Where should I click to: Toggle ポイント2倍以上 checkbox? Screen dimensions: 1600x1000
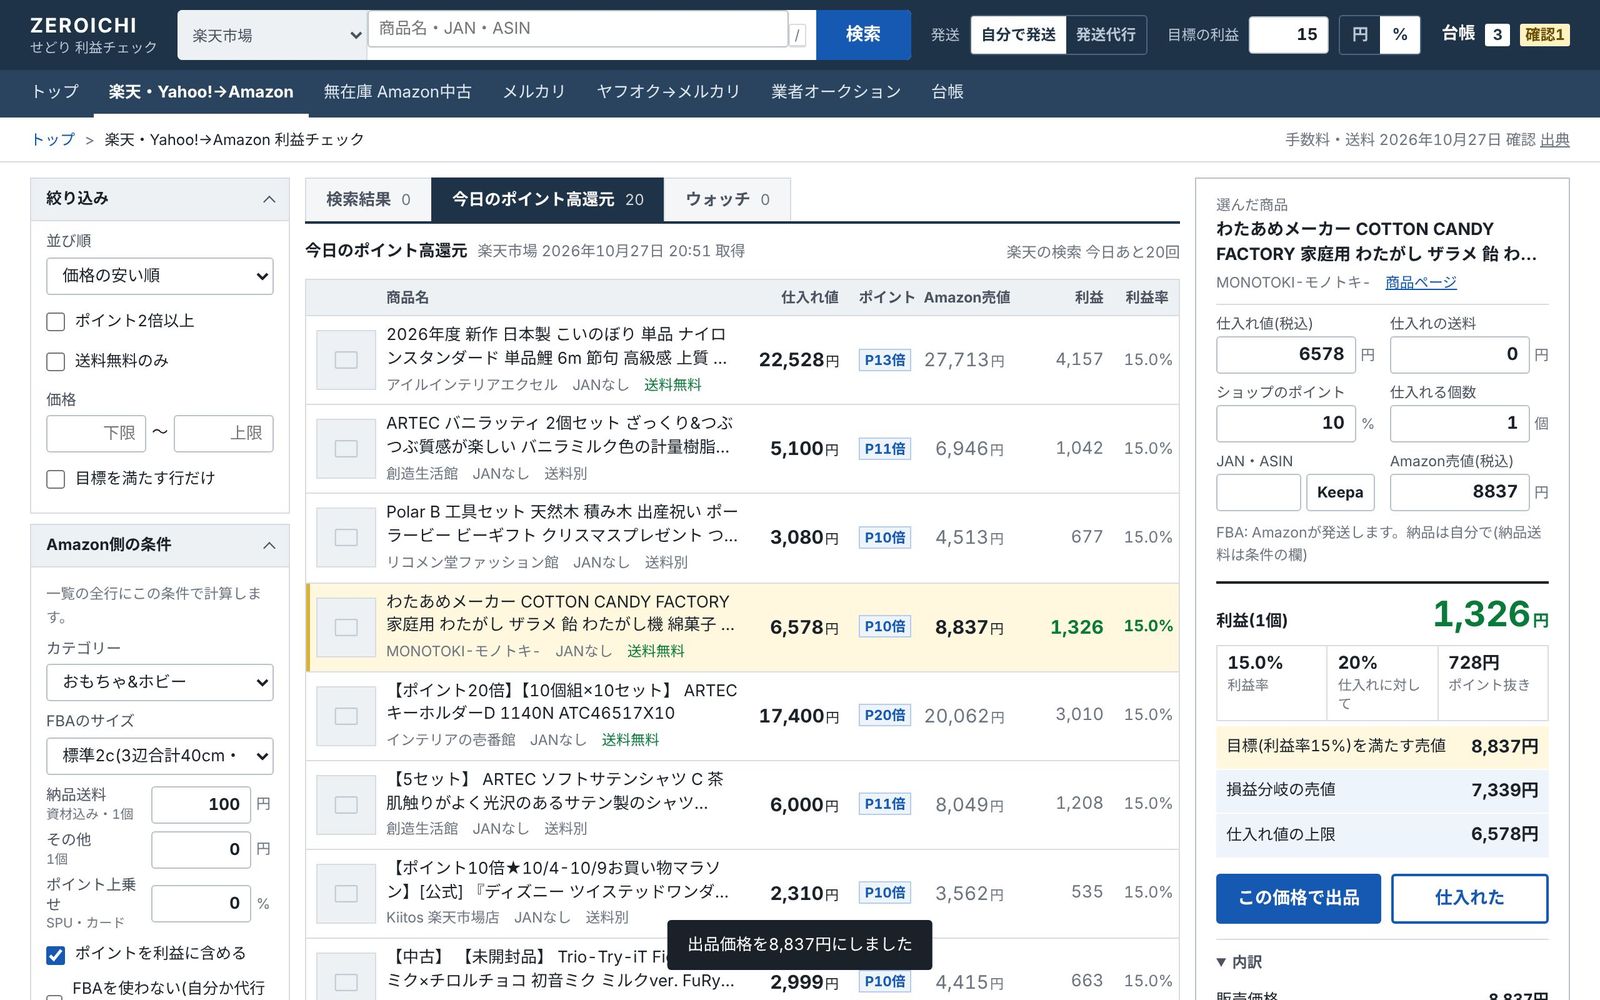(56, 322)
